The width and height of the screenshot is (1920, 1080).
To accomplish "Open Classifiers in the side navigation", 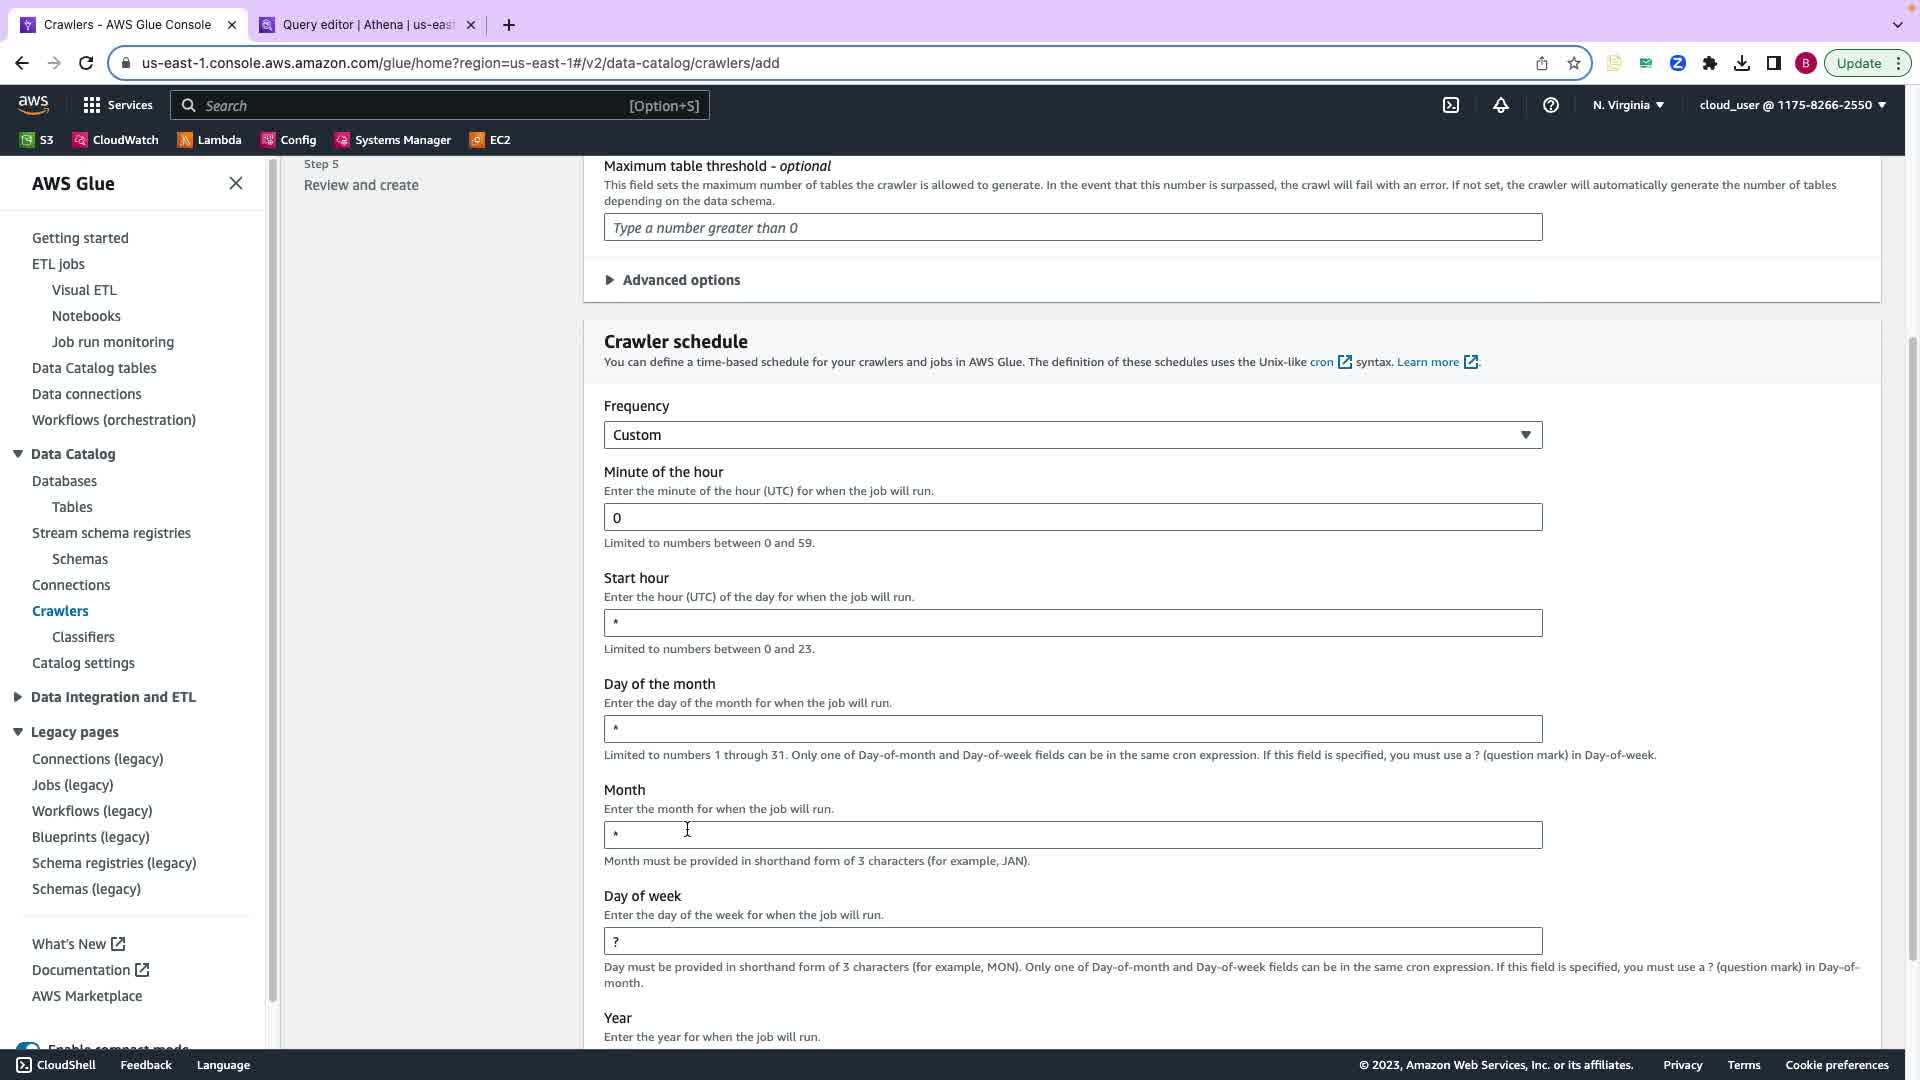I will (83, 637).
